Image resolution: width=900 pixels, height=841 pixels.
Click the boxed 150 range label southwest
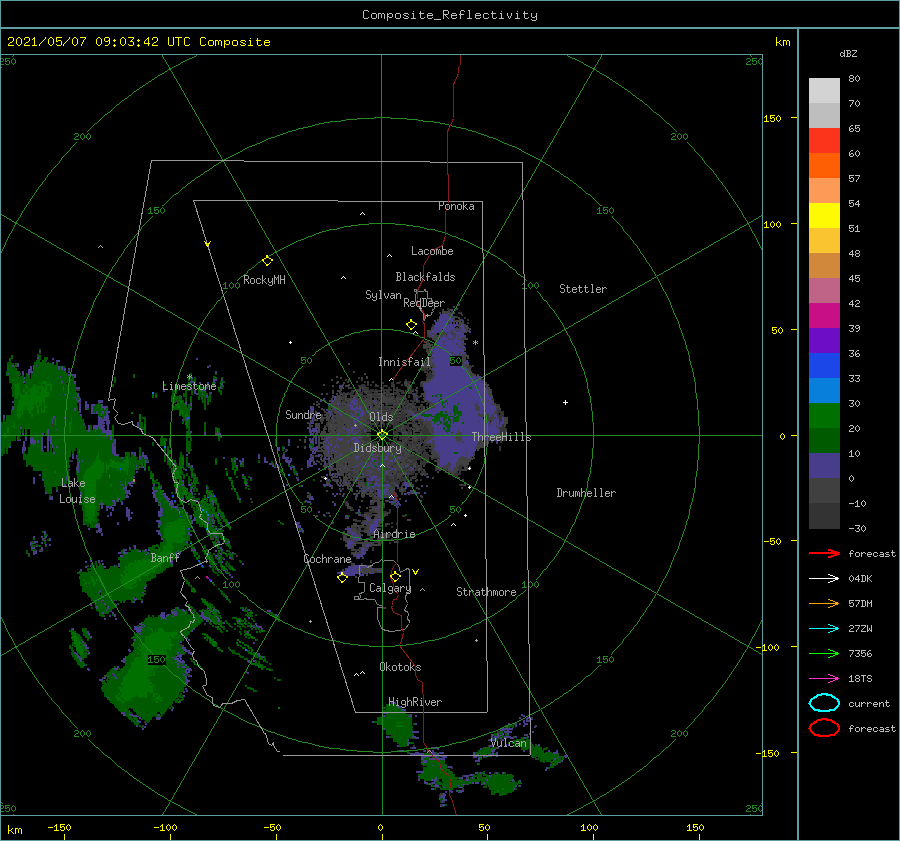point(157,660)
